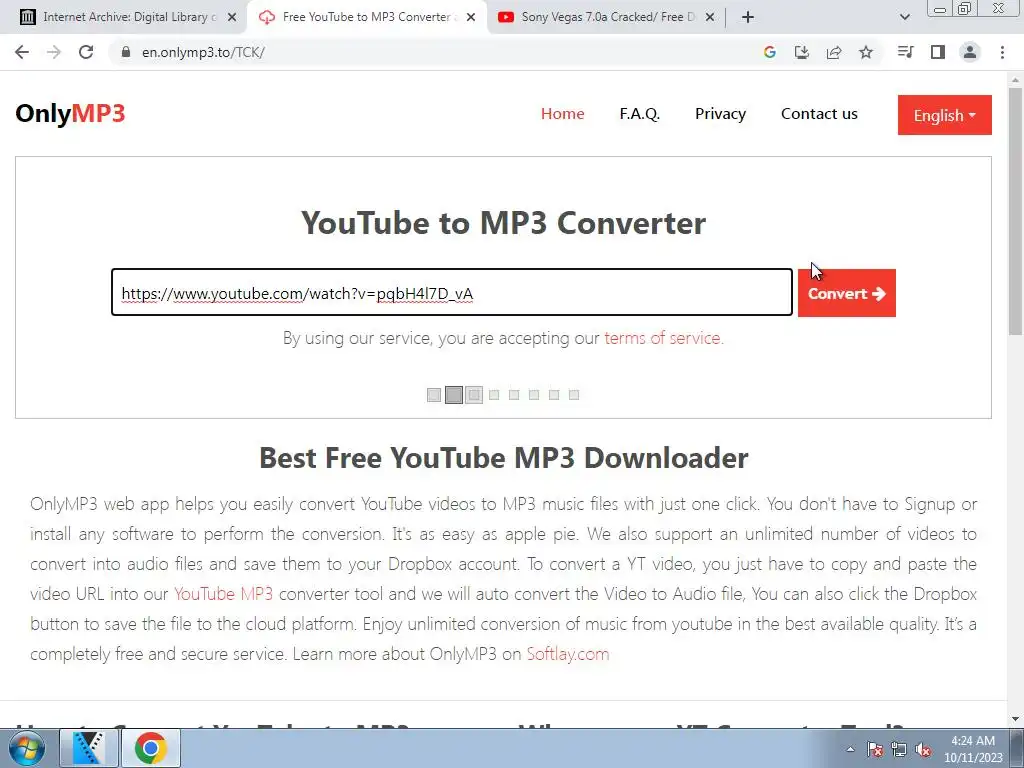Click the Action Center flag tray icon

click(875, 750)
